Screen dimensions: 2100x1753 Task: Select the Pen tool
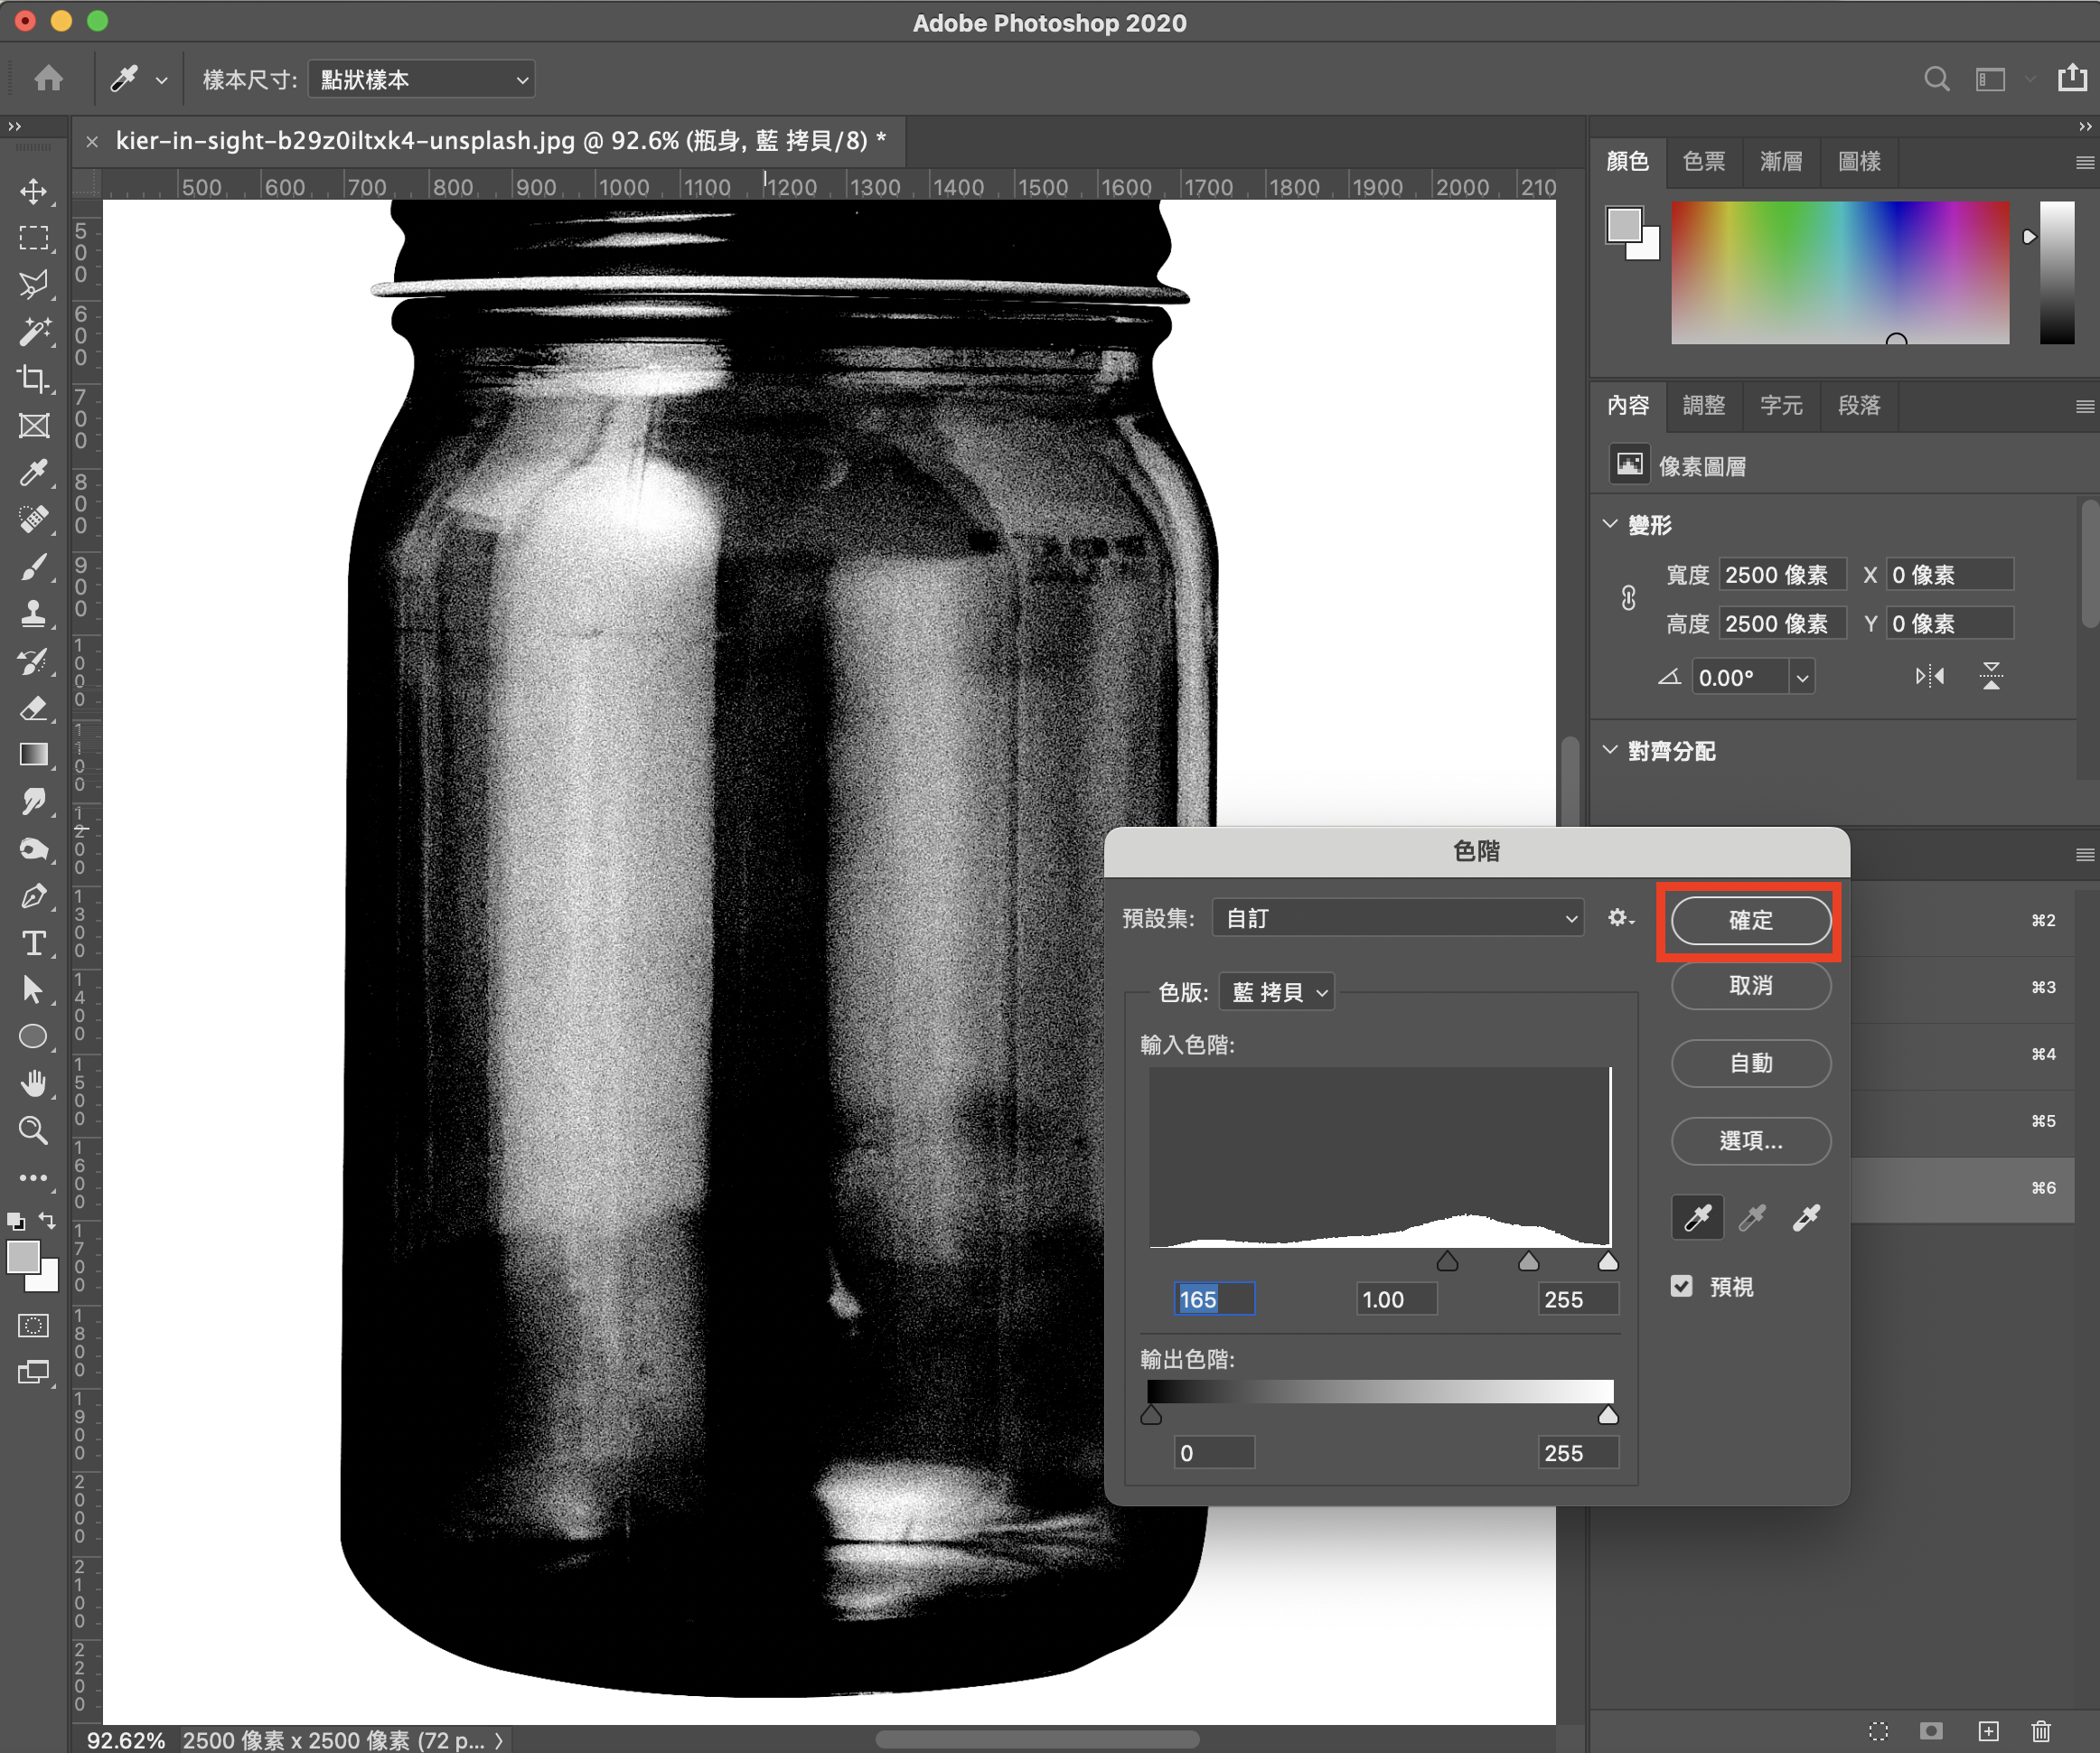(34, 896)
